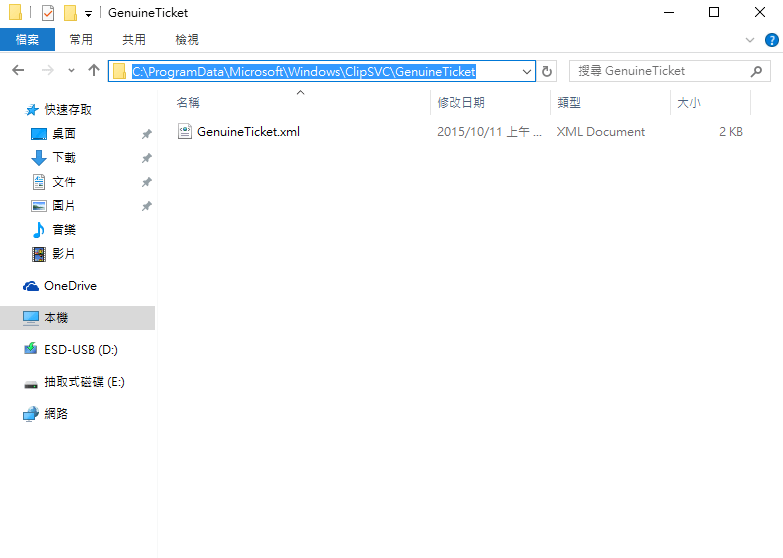This screenshot has height=558, width=783.
Task: Click the Properties quick access icon
Action: [x=47, y=12]
